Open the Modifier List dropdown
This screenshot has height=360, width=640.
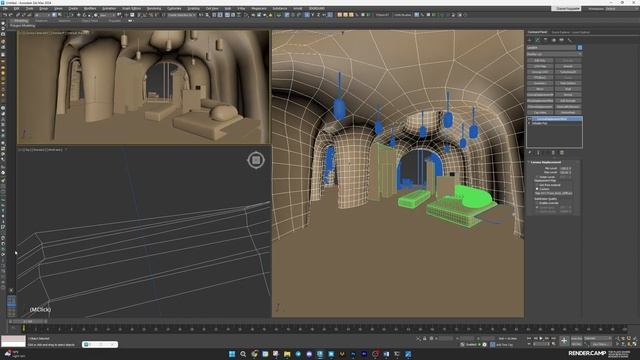coord(554,54)
